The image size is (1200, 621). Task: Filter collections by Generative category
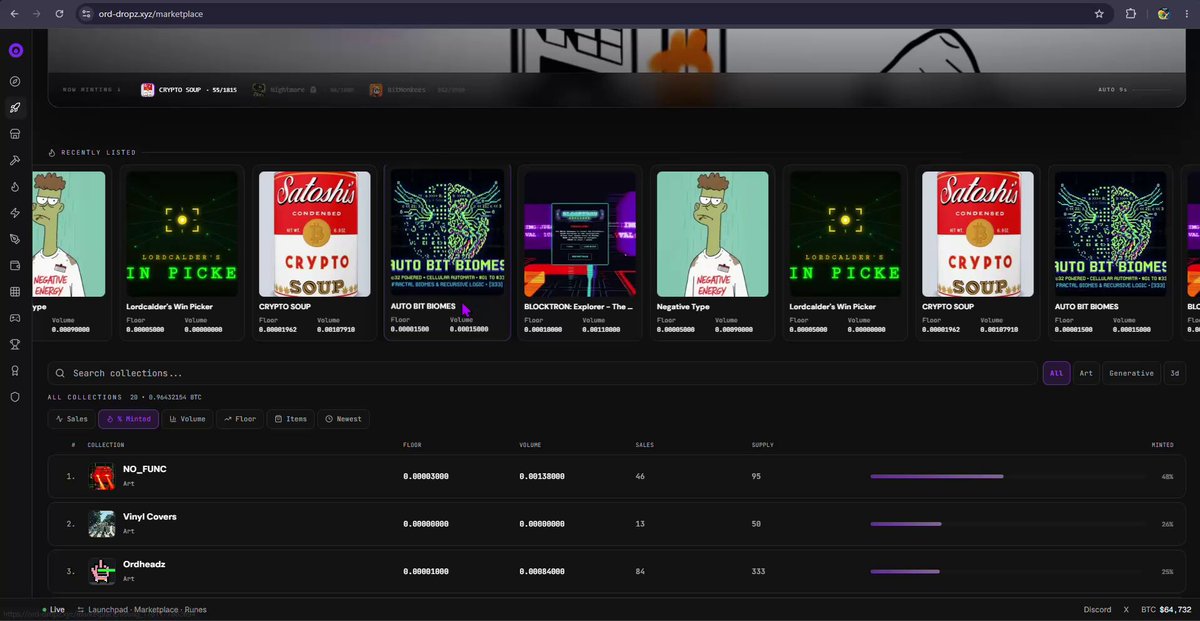point(1131,373)
